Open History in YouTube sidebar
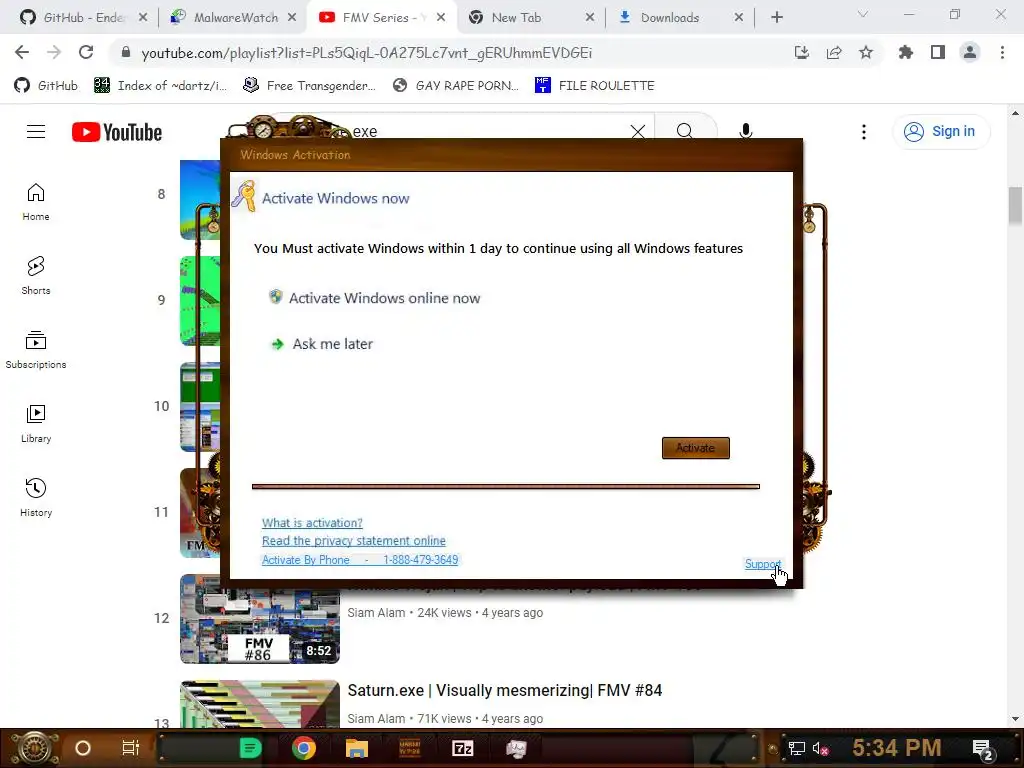 point(36,498)
